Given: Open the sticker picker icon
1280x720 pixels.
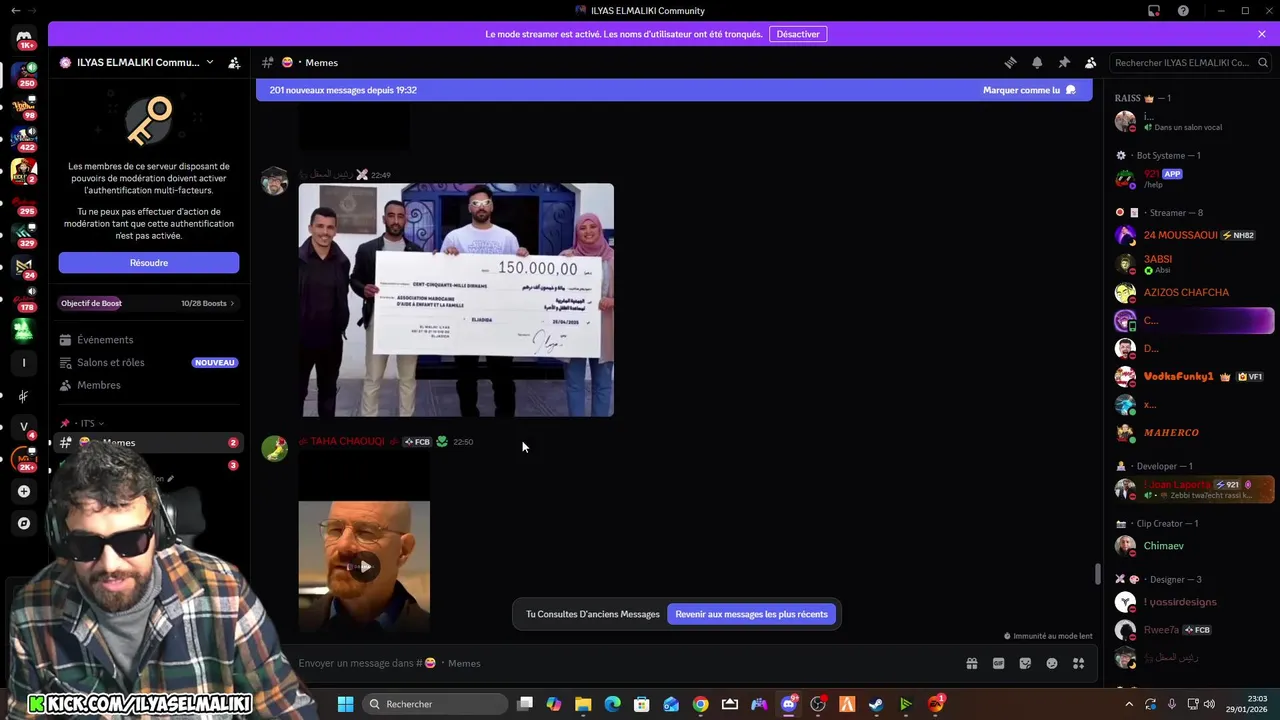Looking at the screenshot, I should point(1025,663).
